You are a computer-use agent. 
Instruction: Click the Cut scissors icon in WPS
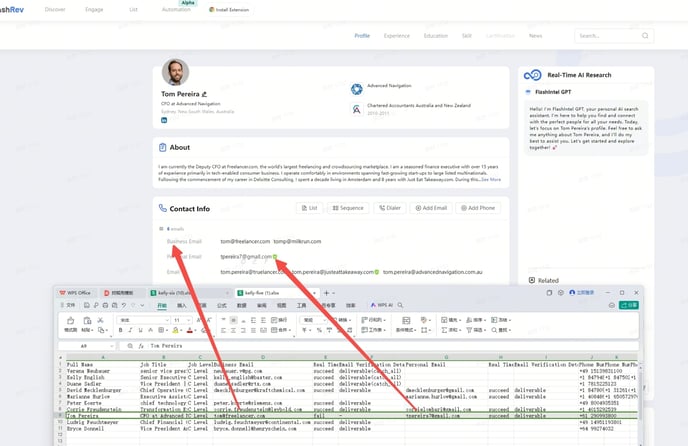pos(100,320)
